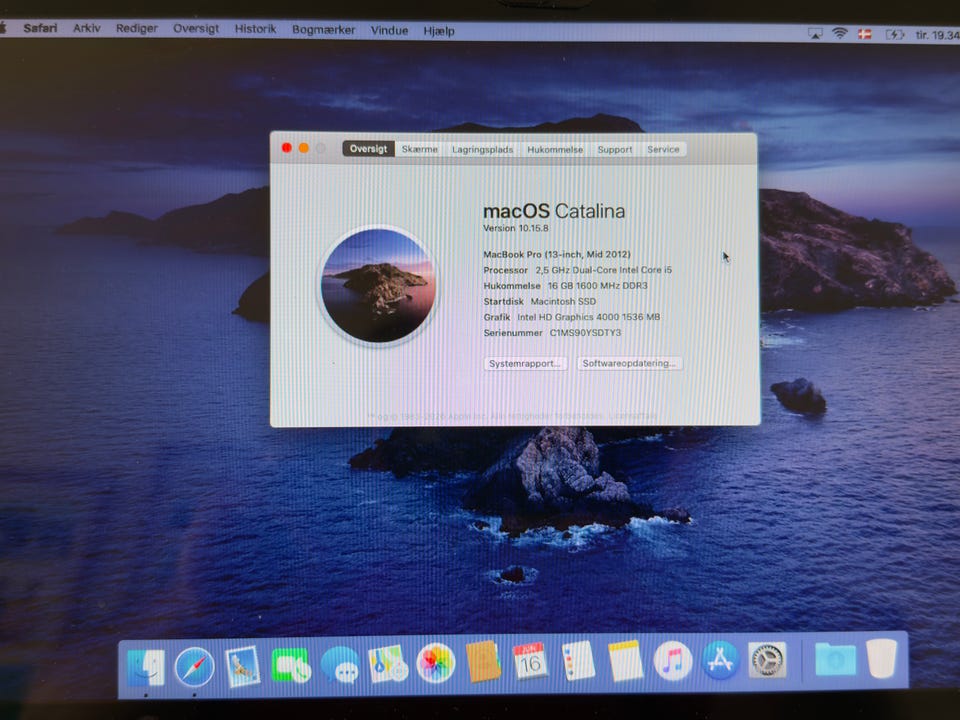Open the Messages app icon

340,665
